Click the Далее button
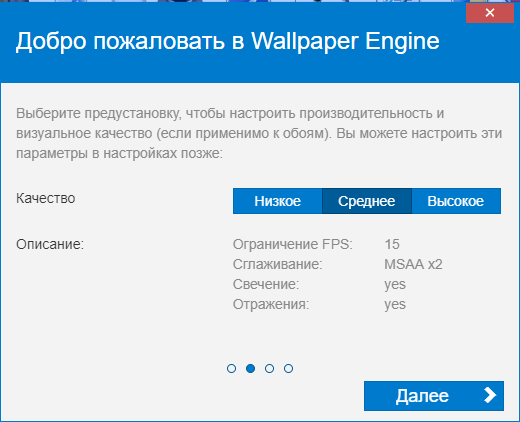520x422 pixels. pos(434,396)
